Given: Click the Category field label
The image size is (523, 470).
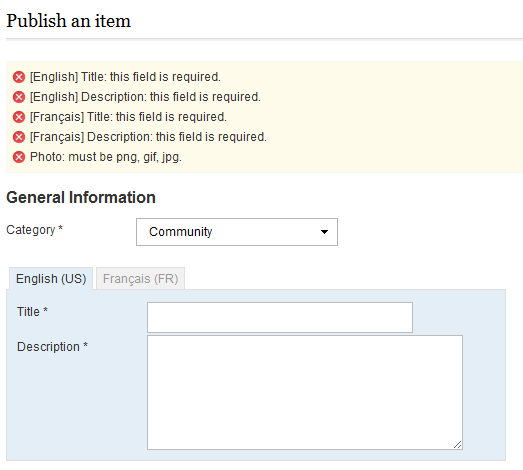Looking at the screenshot, I should [x=35, y=230].
